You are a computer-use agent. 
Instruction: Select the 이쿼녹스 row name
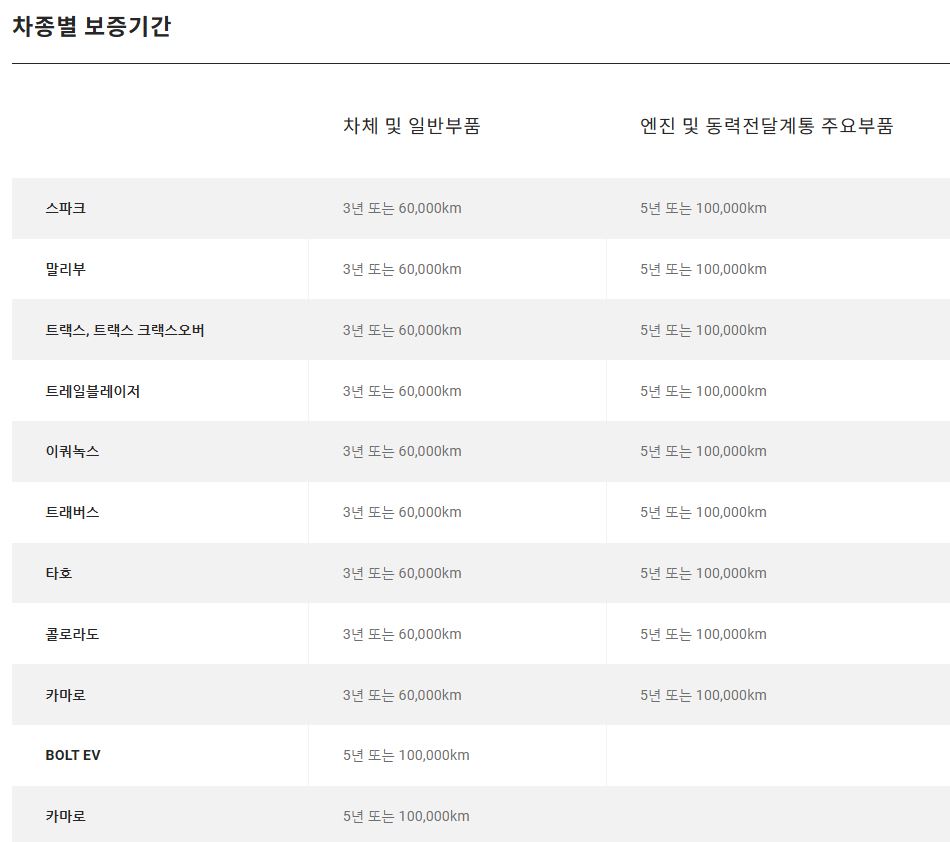coord(72,451)
